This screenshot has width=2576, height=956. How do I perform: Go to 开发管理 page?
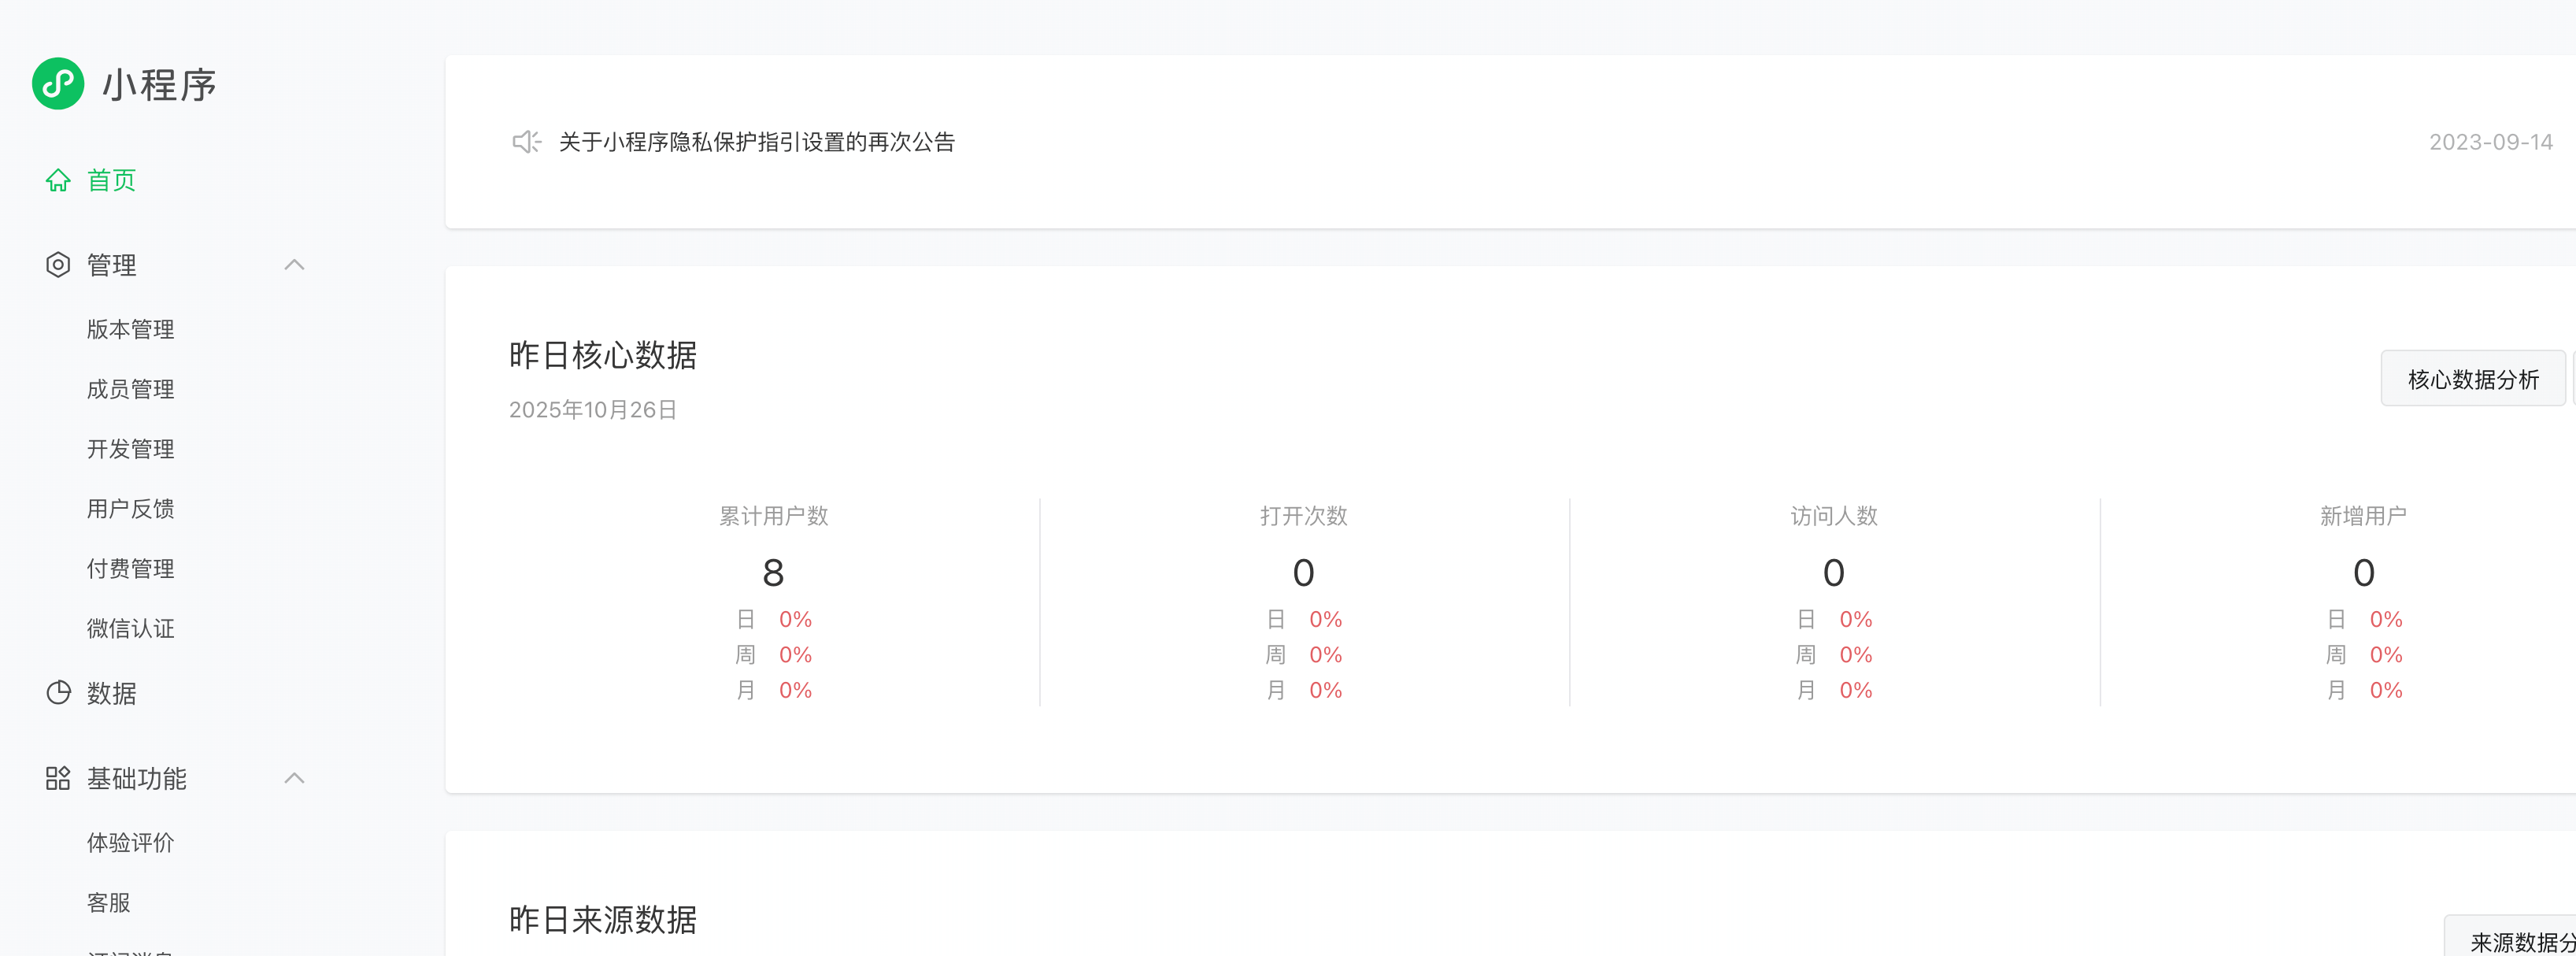(130, 449)
